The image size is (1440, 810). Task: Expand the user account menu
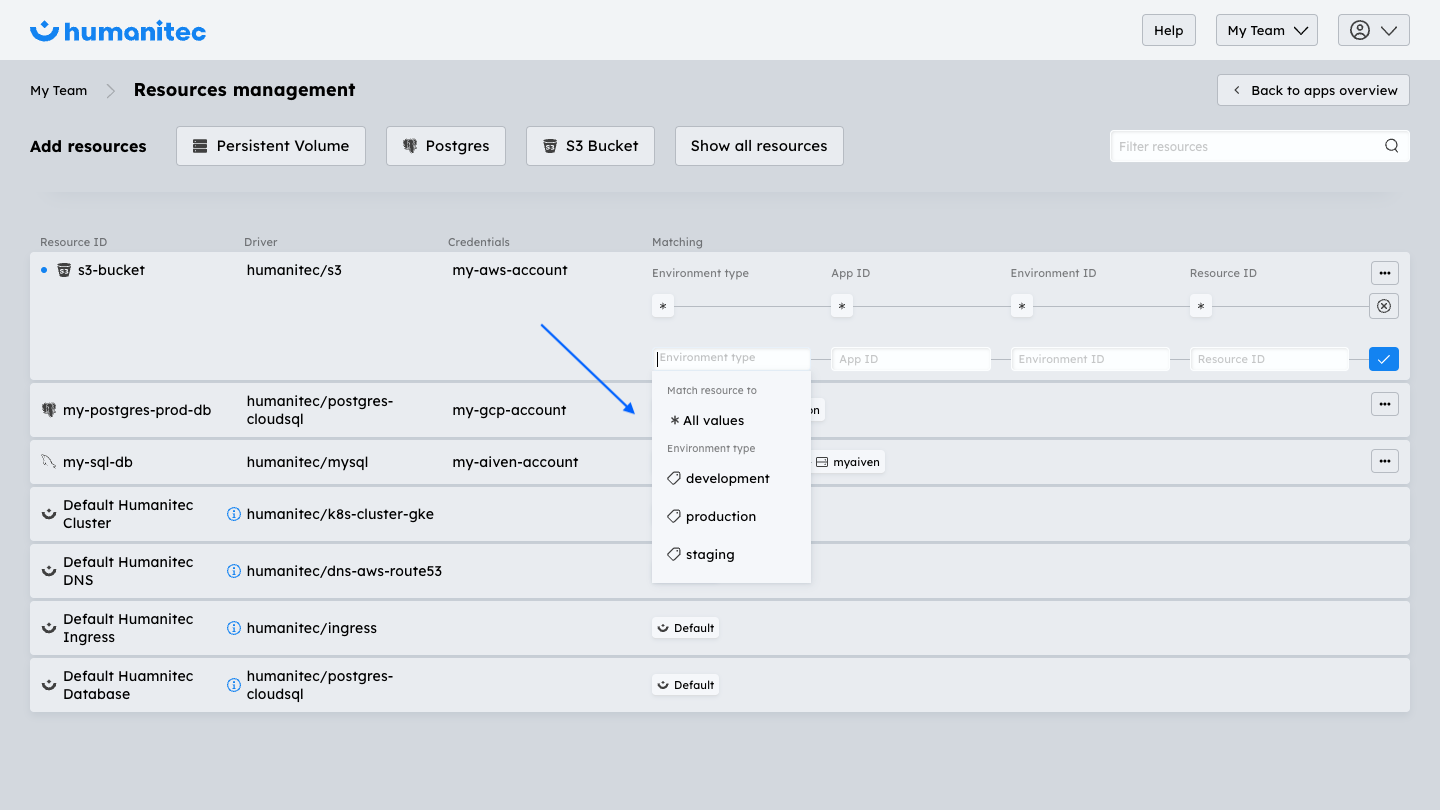(1373, 30)
